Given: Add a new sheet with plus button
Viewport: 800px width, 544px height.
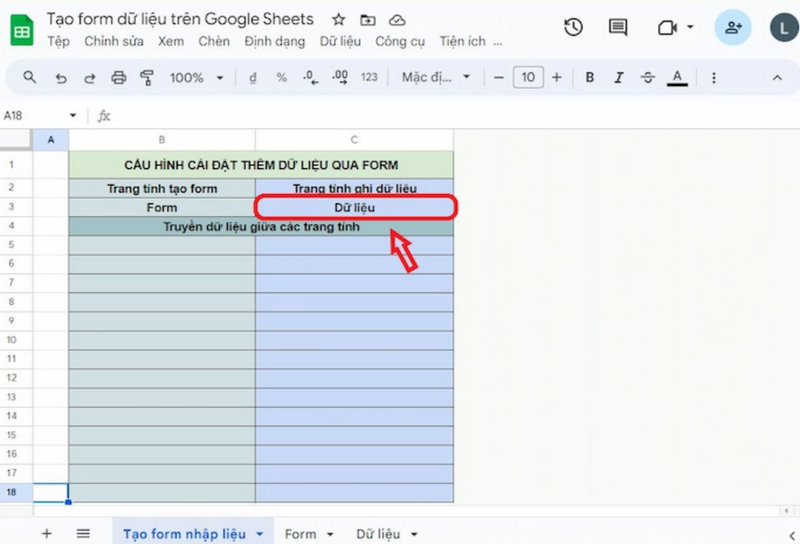Looking at the screenshot, I should (46, 534).
